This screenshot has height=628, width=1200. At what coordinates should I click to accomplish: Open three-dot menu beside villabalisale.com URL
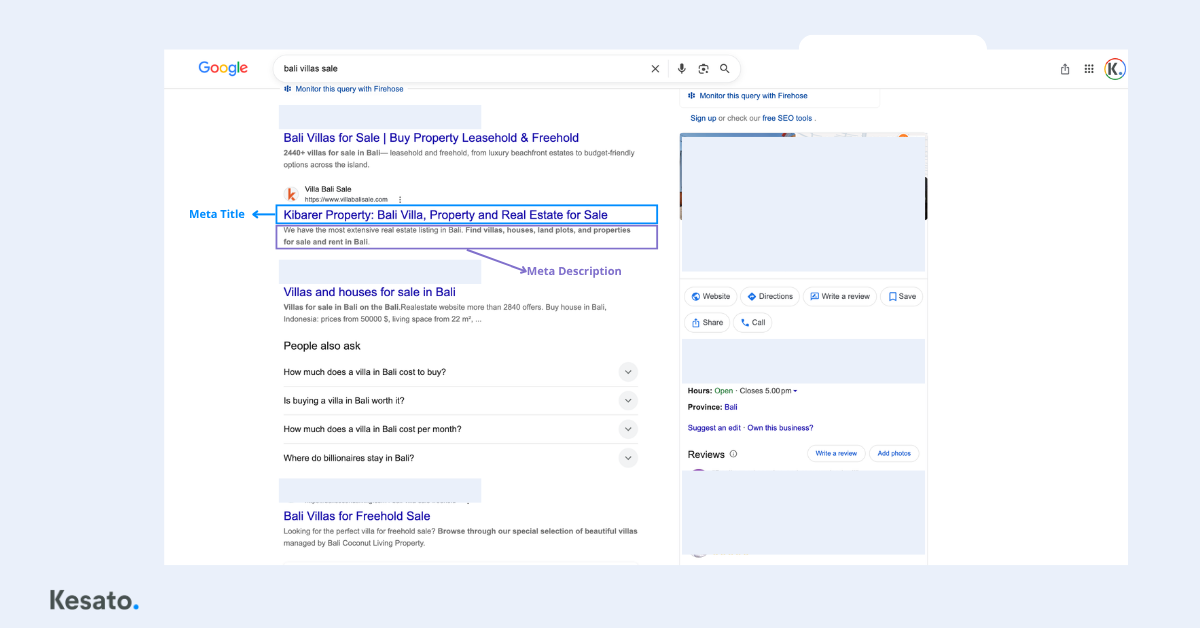coord(400,200)
